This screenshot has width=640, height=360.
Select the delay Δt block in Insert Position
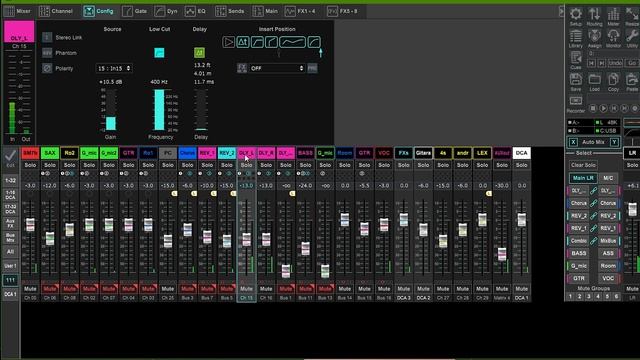pyautogui.click(x=243, y=42)
